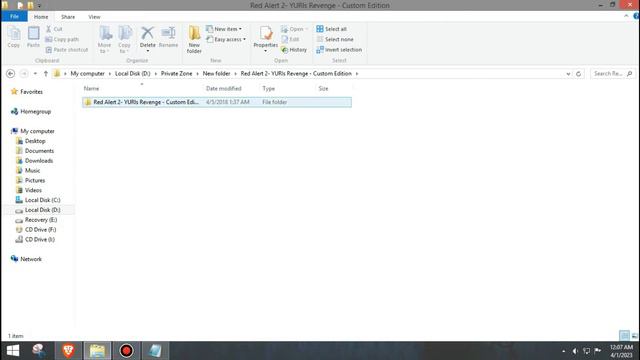
Task: Click the volume tray icon
Action: (575, 351)
